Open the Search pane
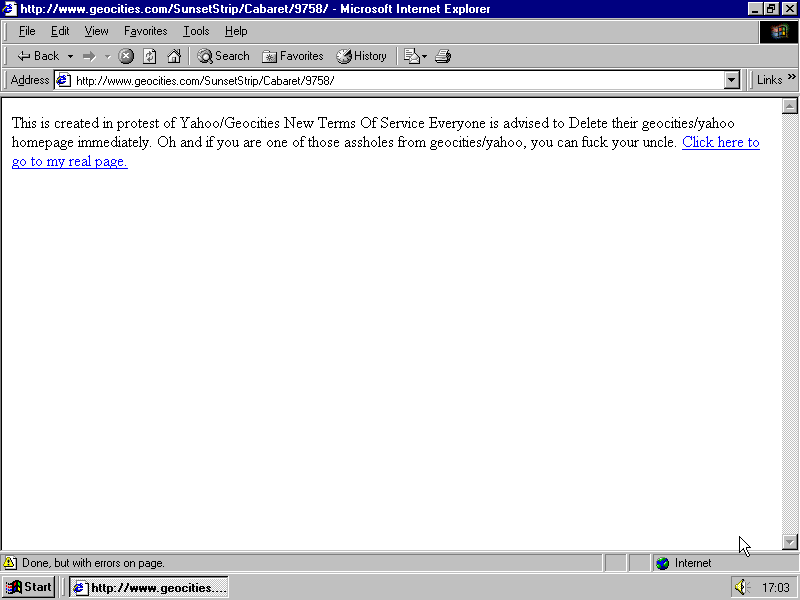This screenshot has height=600, width=800. point(223,56)
